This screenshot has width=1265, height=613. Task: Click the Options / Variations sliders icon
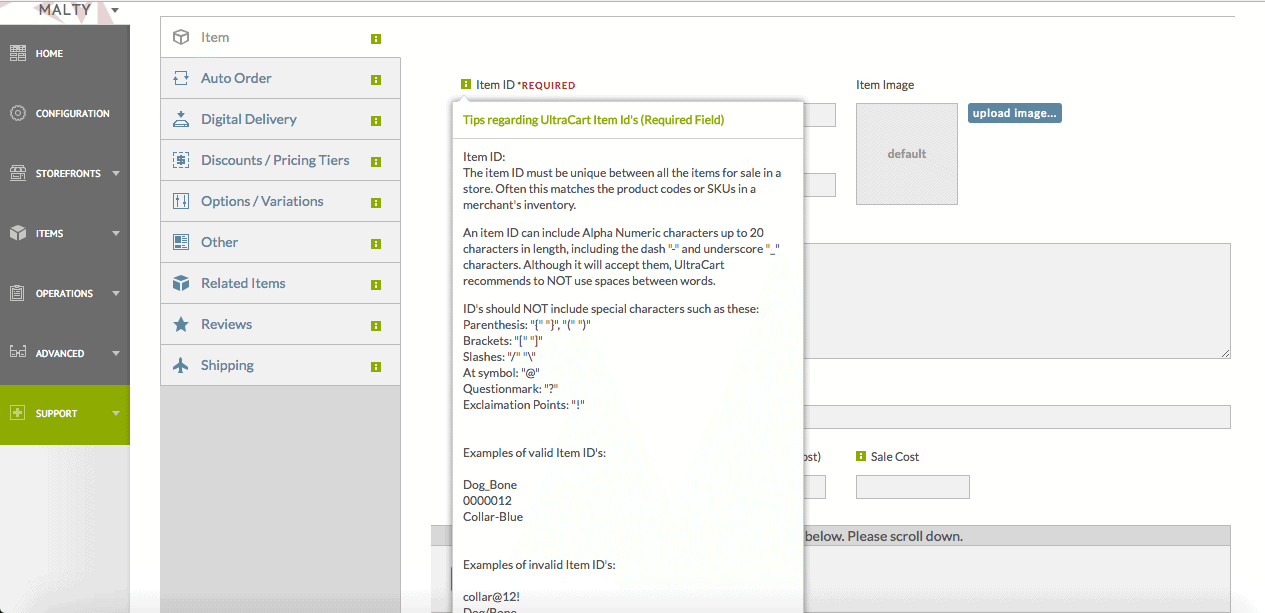181,201
